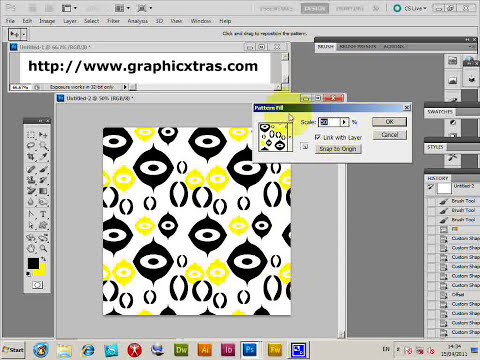Open the Image menu
Viewport: 480px width, 360px height.
tap(47, 21)
